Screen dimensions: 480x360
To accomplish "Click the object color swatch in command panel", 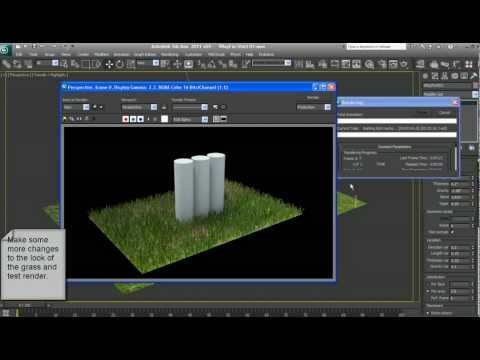I will (x=476, y=85).
